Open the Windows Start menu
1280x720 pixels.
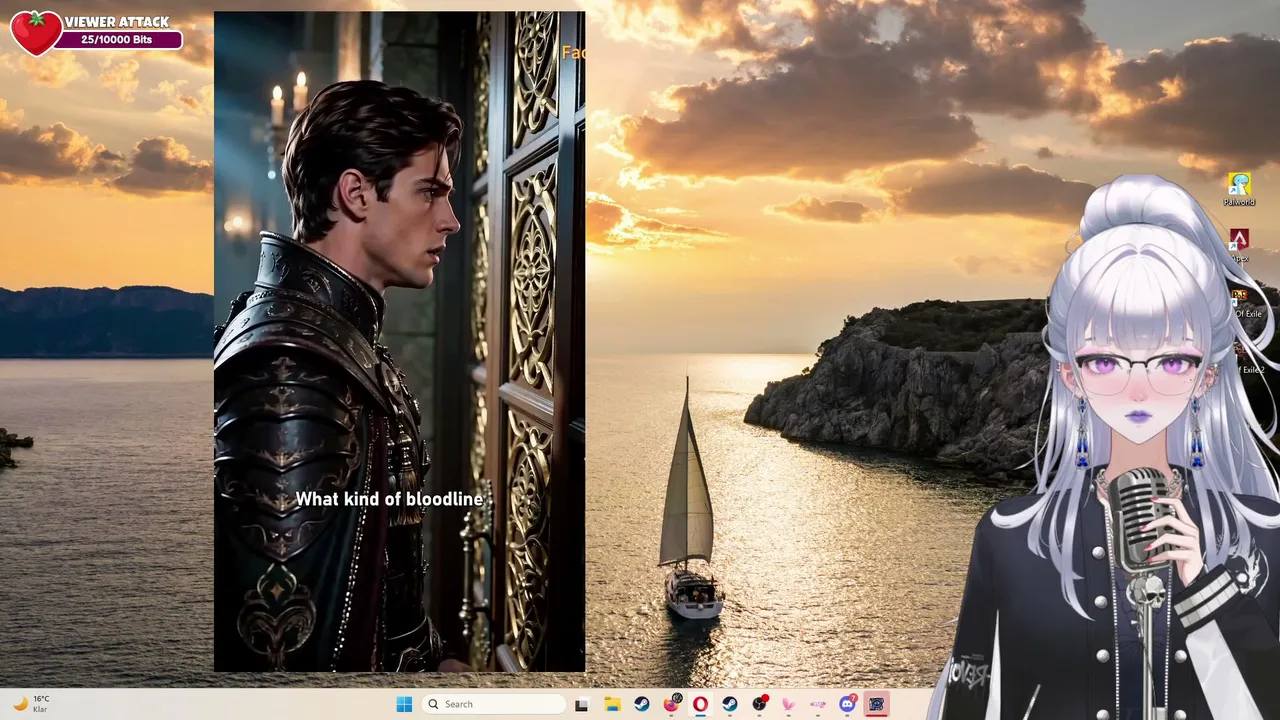pyautogui.click(x=404, y=704)
